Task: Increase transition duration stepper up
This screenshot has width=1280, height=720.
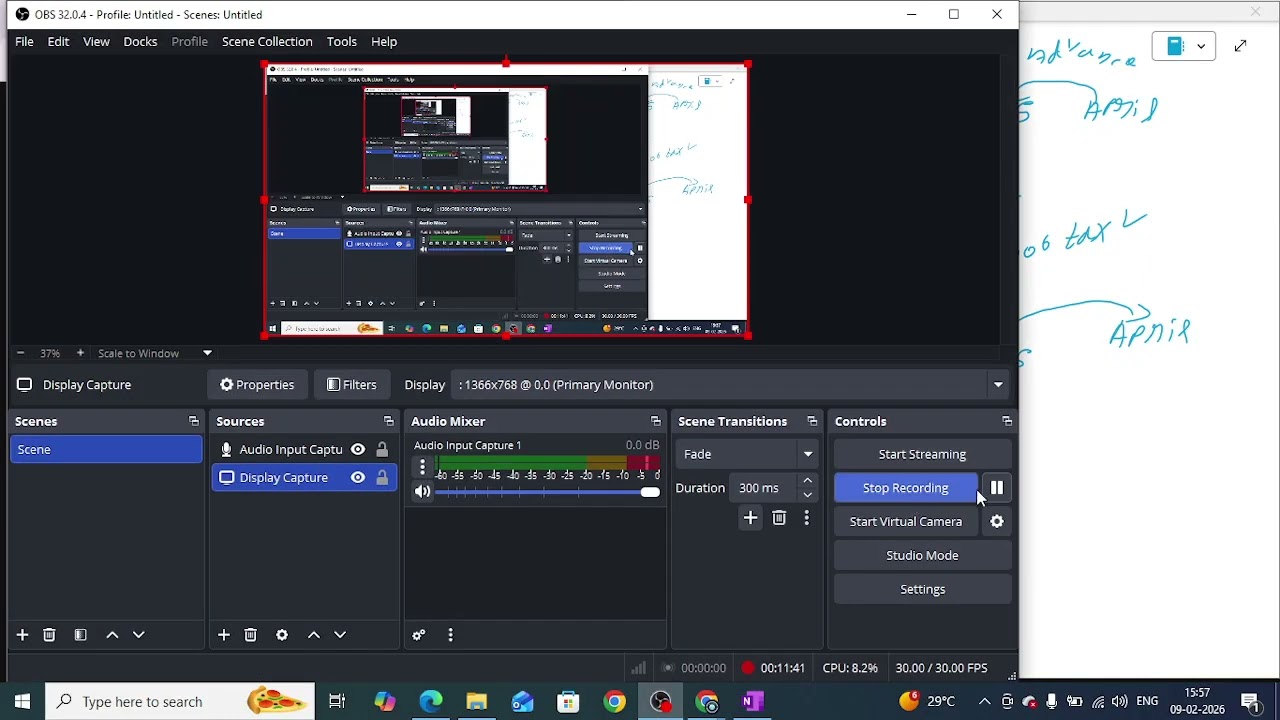Action: point(808,481)
